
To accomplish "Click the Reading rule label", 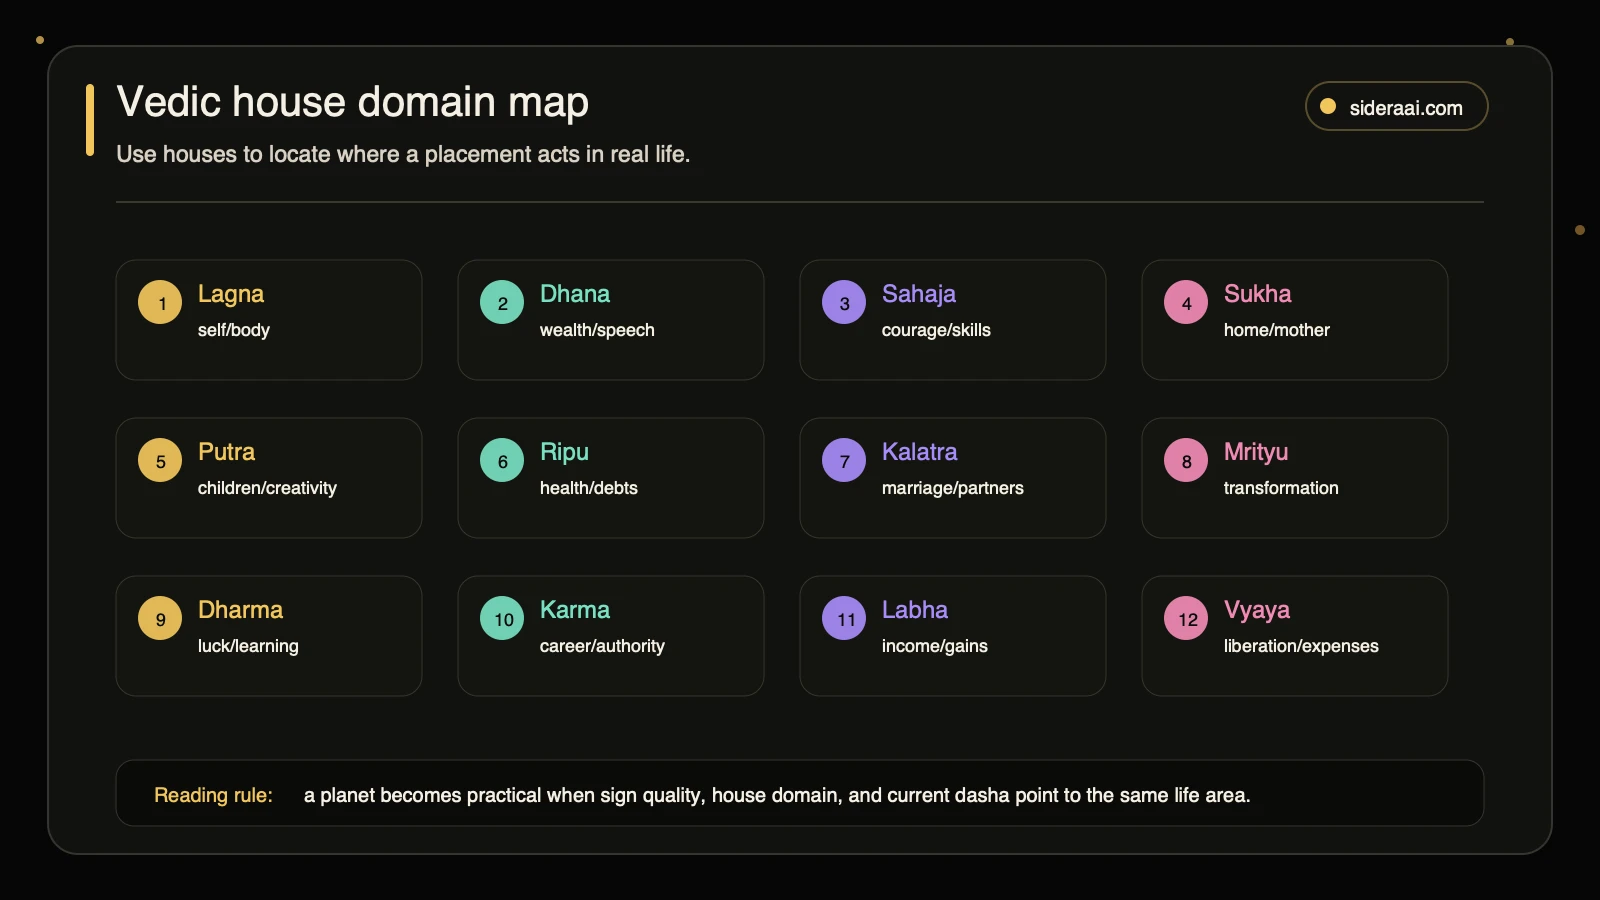I will click(x=213, y=795).
